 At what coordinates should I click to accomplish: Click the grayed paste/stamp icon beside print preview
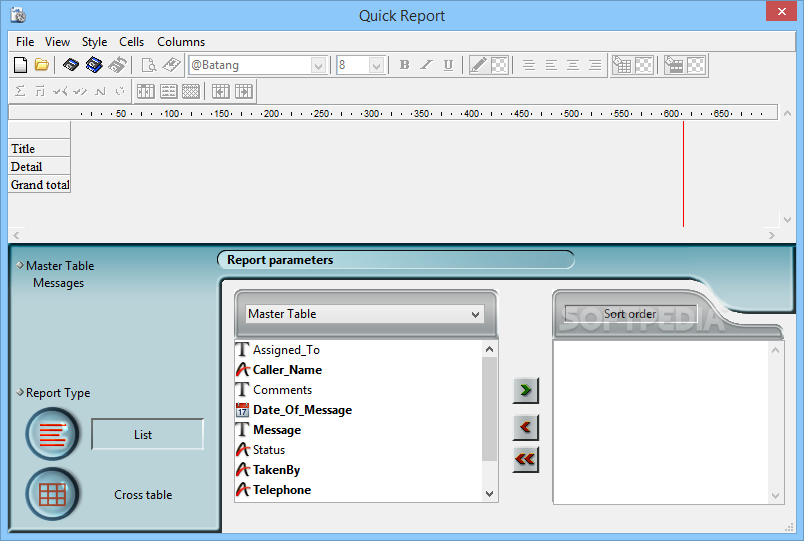[171, 65]
